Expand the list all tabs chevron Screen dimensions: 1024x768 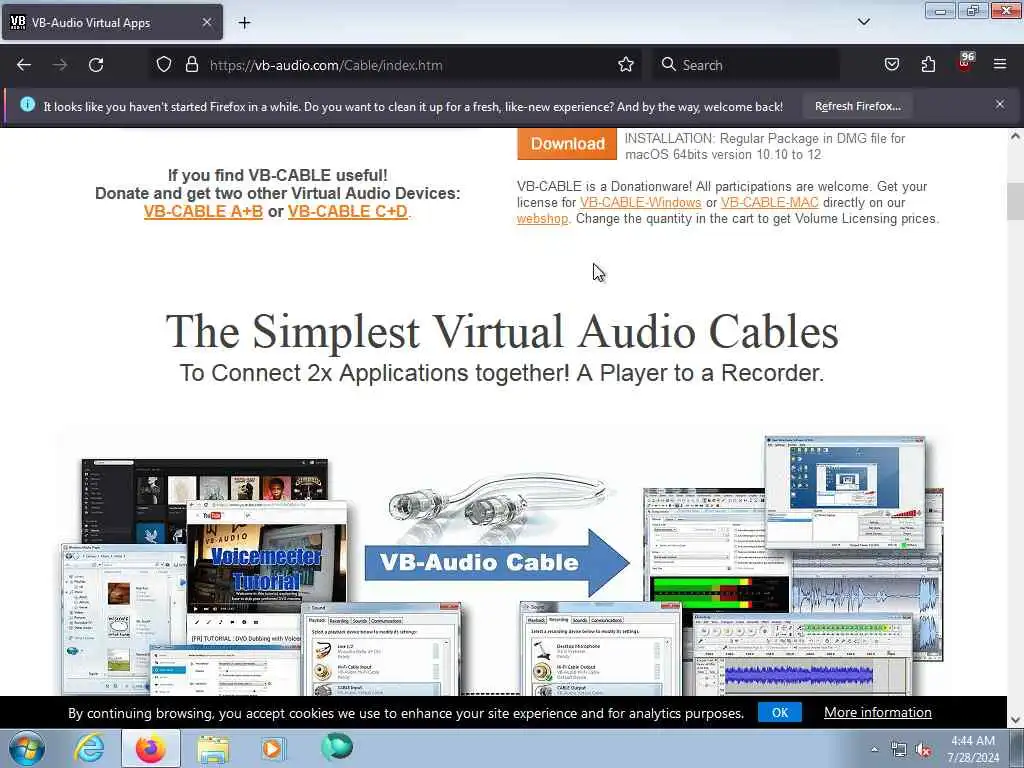864,22
